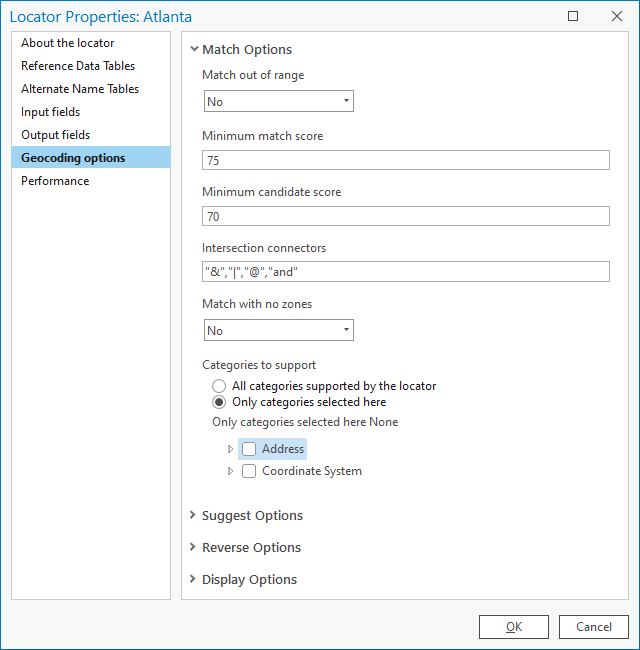
Task: Collapse the Match Options section
Action: tap(194, 49)
